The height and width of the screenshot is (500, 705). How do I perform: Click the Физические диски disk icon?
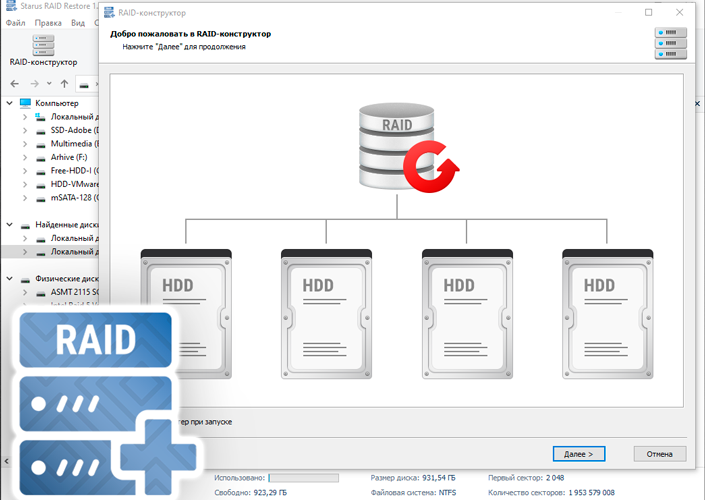click(26, 280)
